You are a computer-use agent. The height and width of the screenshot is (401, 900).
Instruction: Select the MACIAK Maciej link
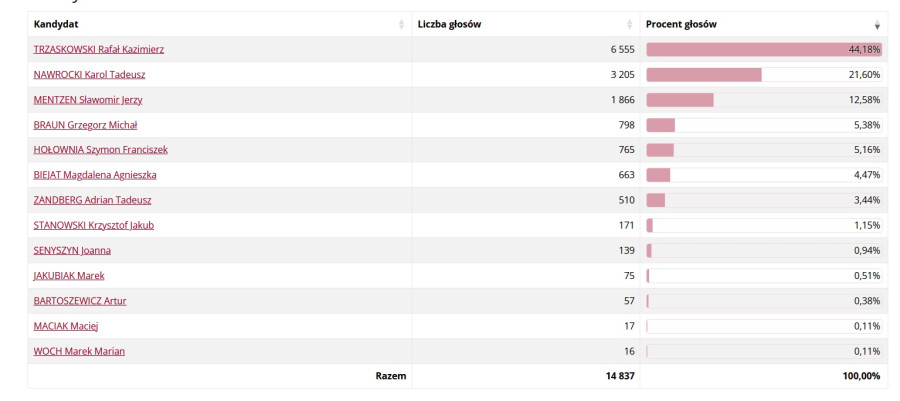pos(66,326)
